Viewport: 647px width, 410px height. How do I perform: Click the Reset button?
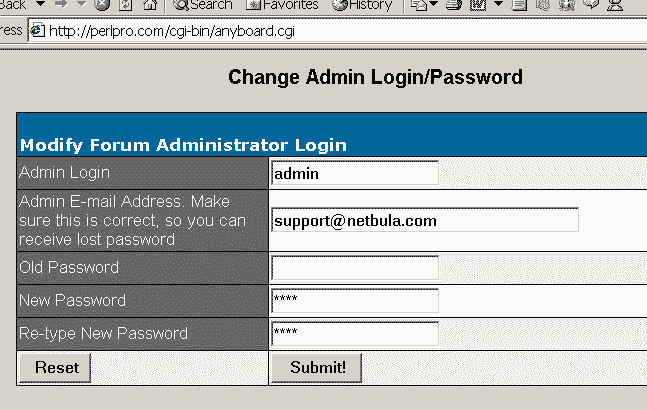55,368
